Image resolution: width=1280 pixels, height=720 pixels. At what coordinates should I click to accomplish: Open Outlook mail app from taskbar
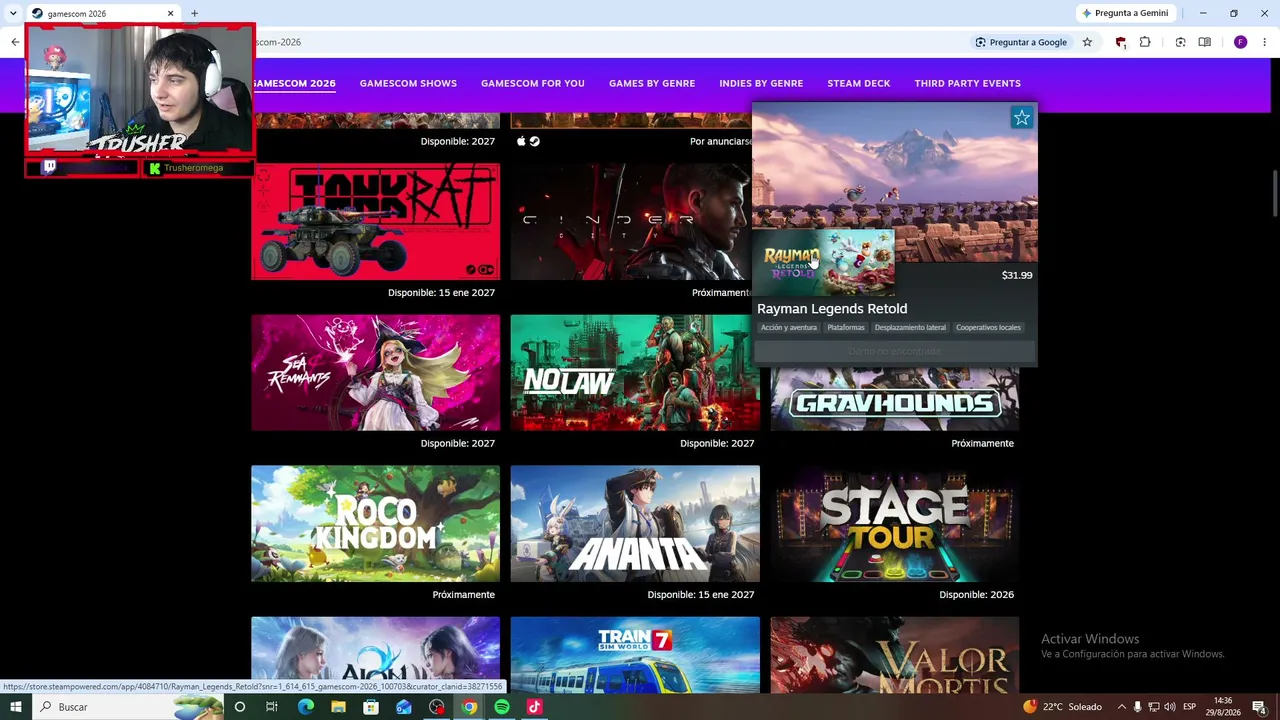pyautogui.click(x=404, y=707)
